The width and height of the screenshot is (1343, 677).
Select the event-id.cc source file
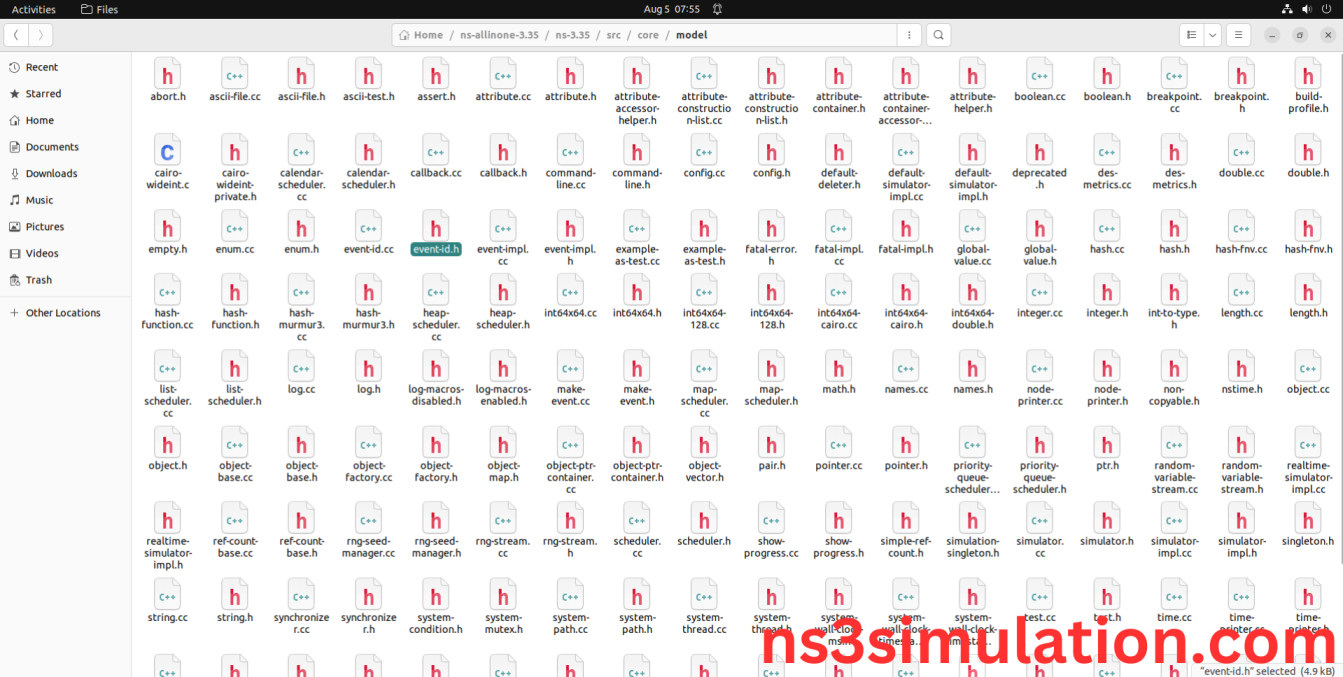coord(368,228)
